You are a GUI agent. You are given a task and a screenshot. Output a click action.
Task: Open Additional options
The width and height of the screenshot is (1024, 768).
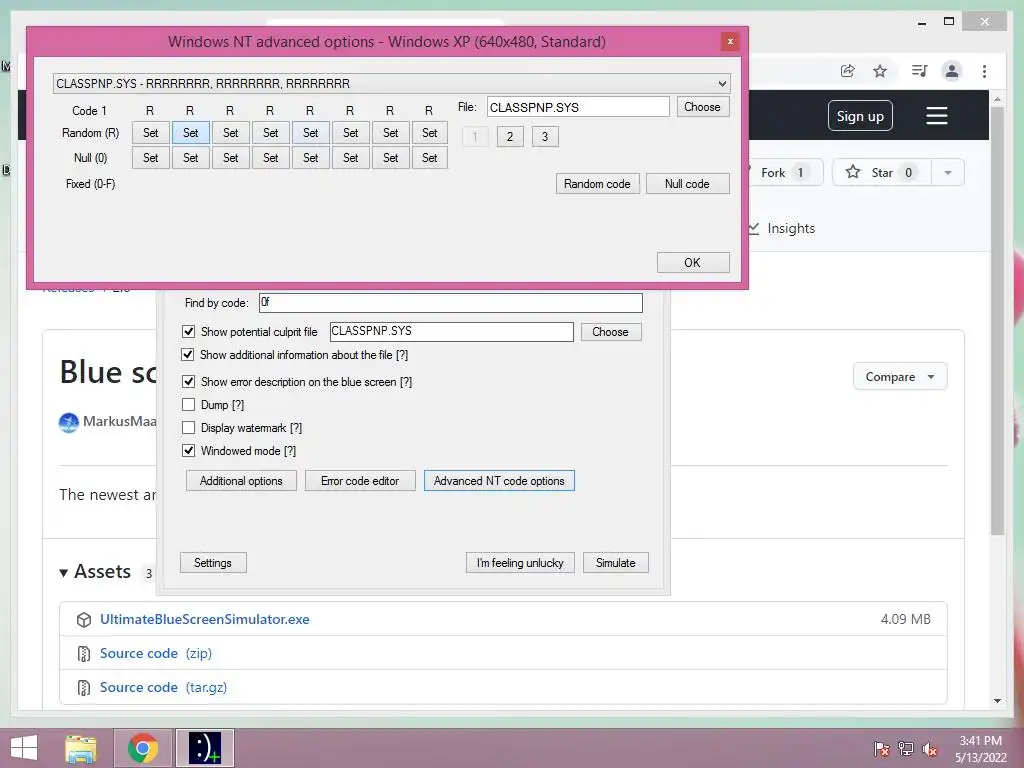click(x=241, y=481)
